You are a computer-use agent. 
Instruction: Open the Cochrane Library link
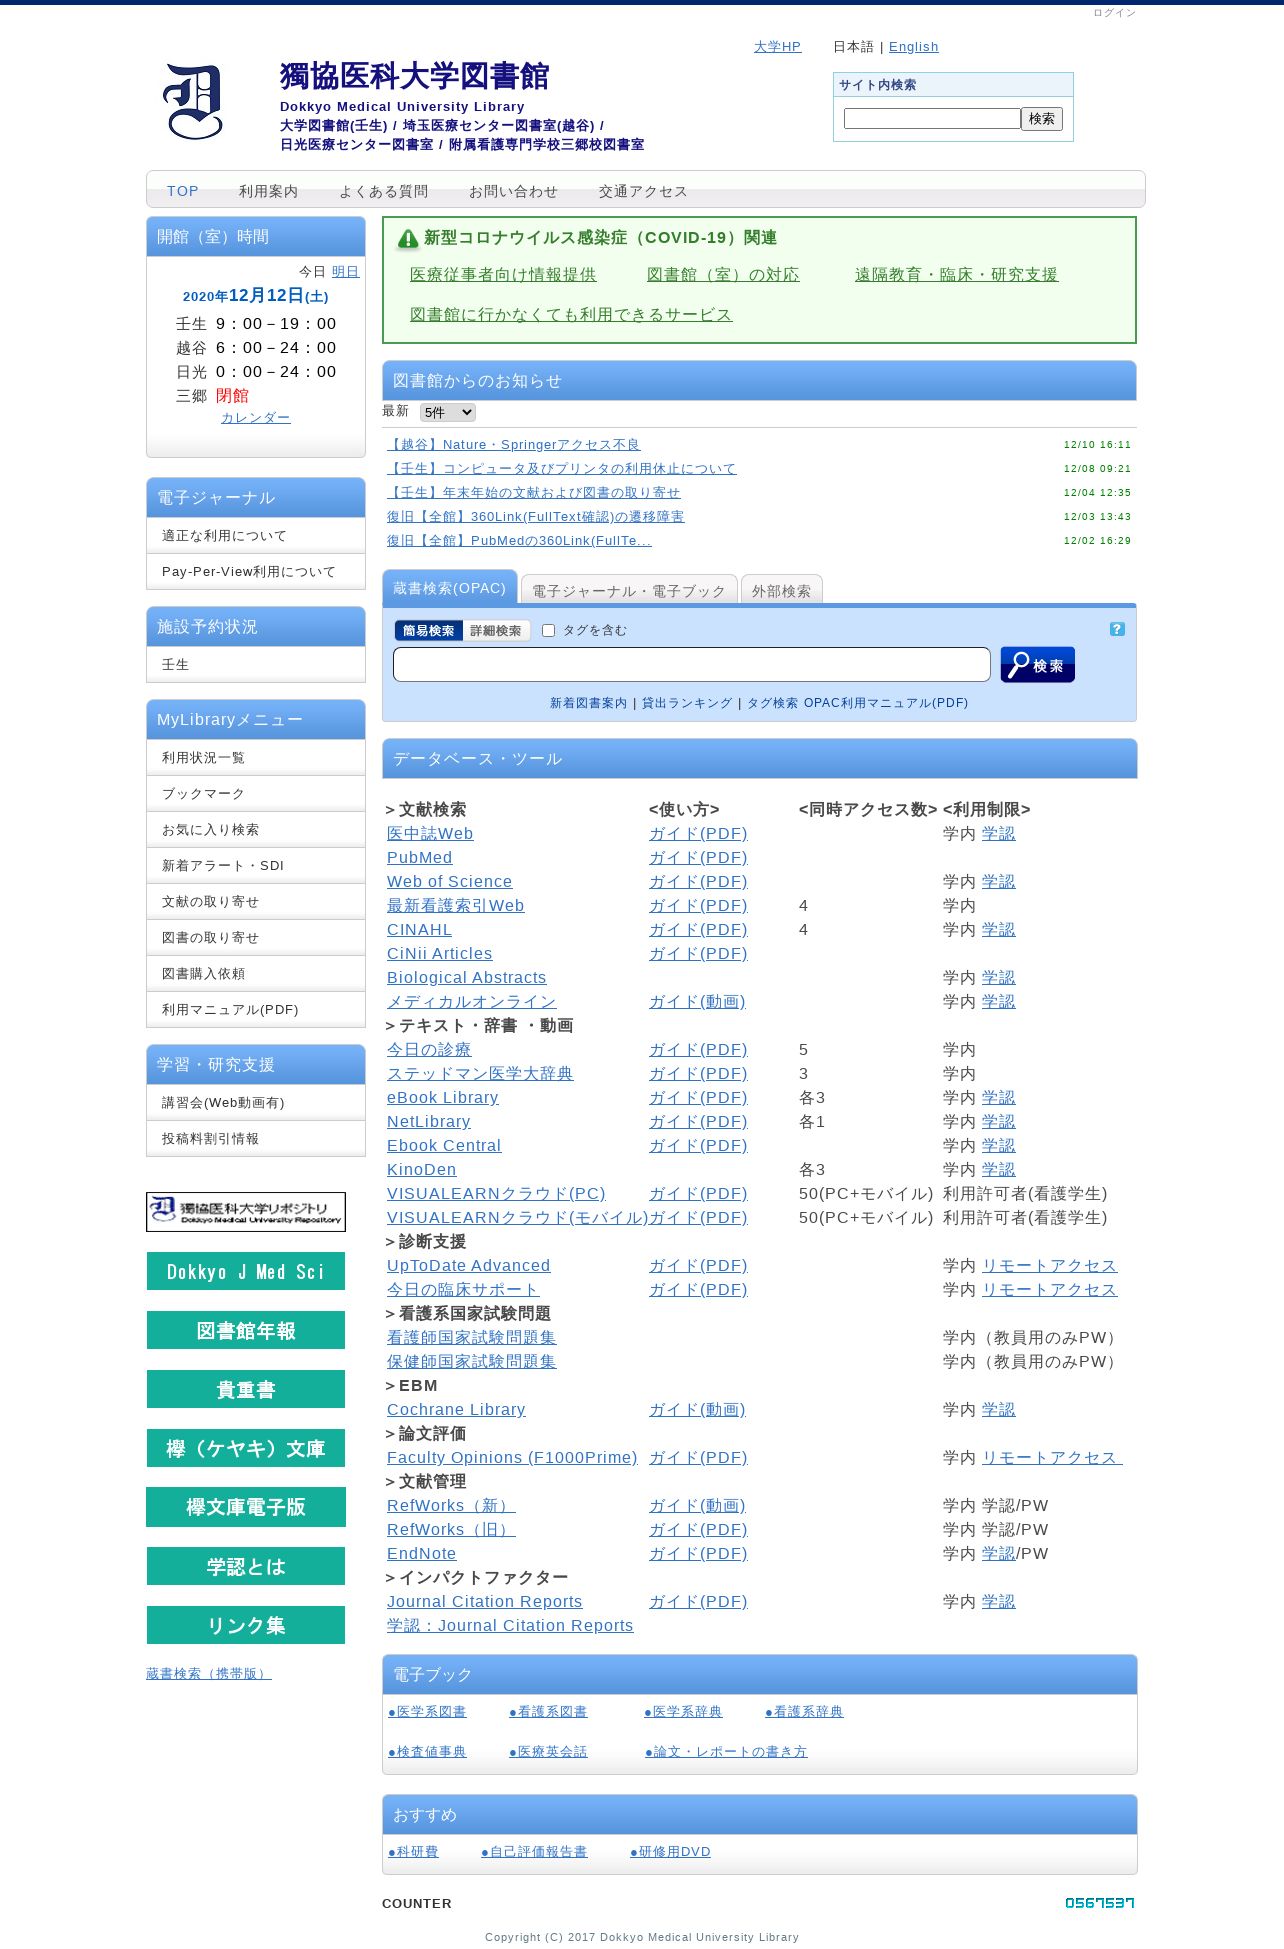pos(456,1410)
